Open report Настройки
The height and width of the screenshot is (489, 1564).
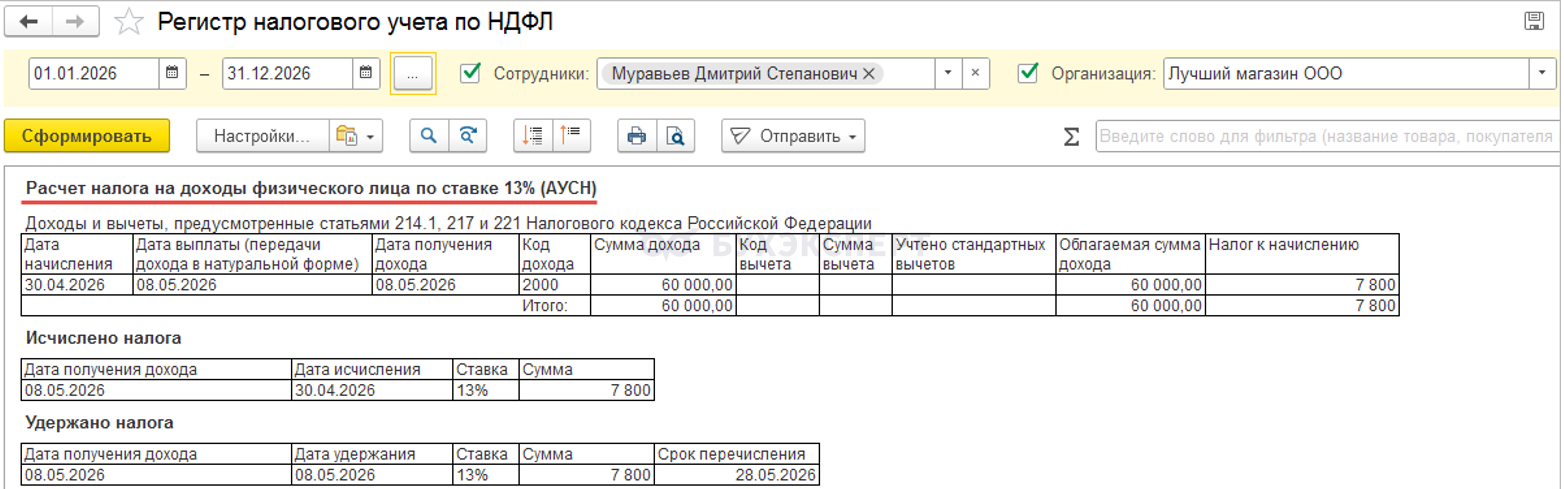click(263, 136)
